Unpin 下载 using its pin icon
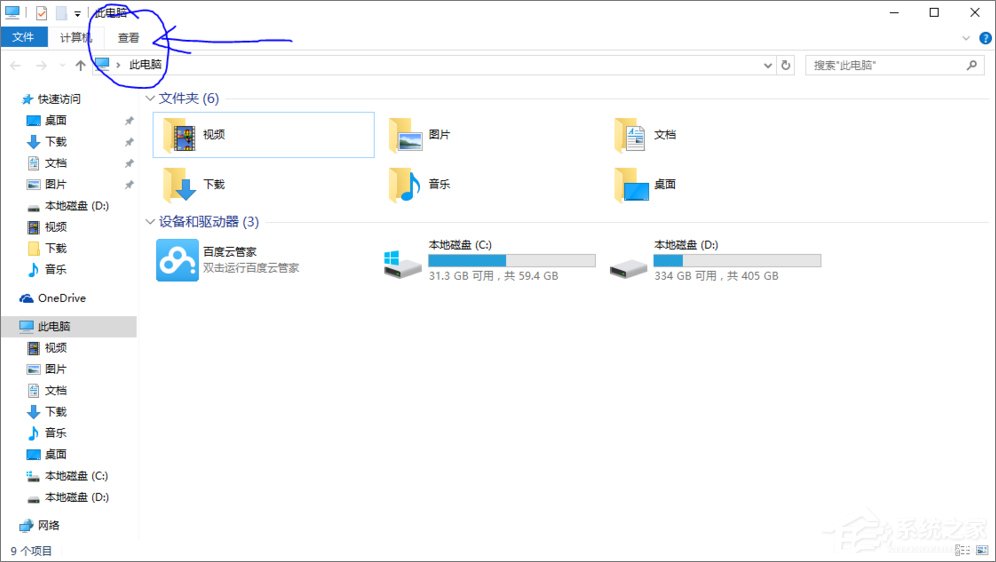The height and width of the screenshot is (562, 996). click(x=129, y=142)
